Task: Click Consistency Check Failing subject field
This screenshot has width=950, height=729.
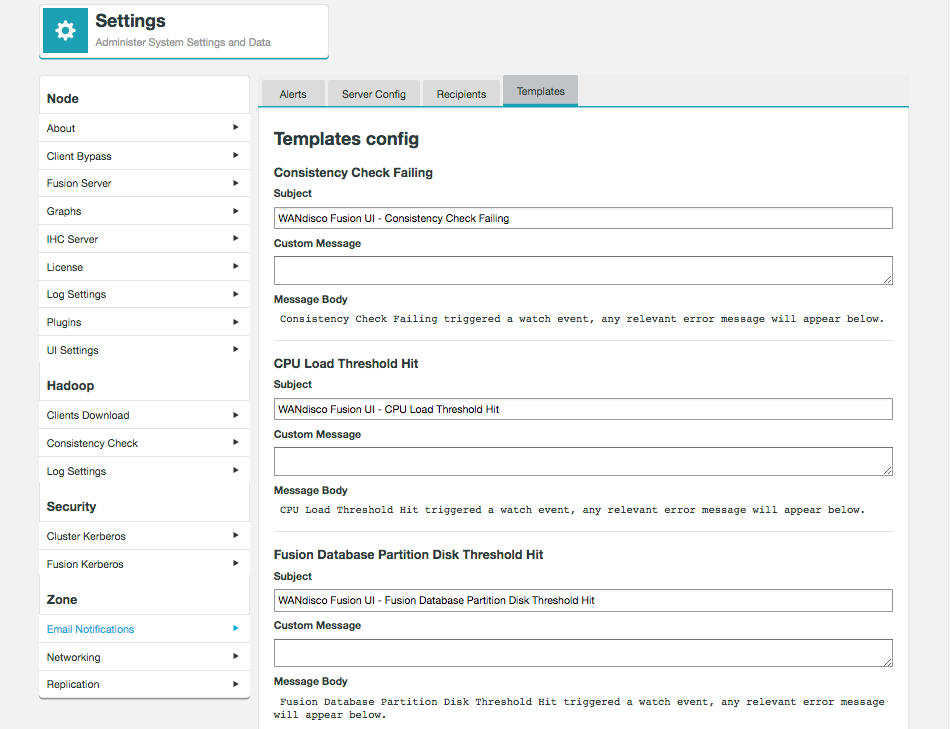Action: click(583, 218)
